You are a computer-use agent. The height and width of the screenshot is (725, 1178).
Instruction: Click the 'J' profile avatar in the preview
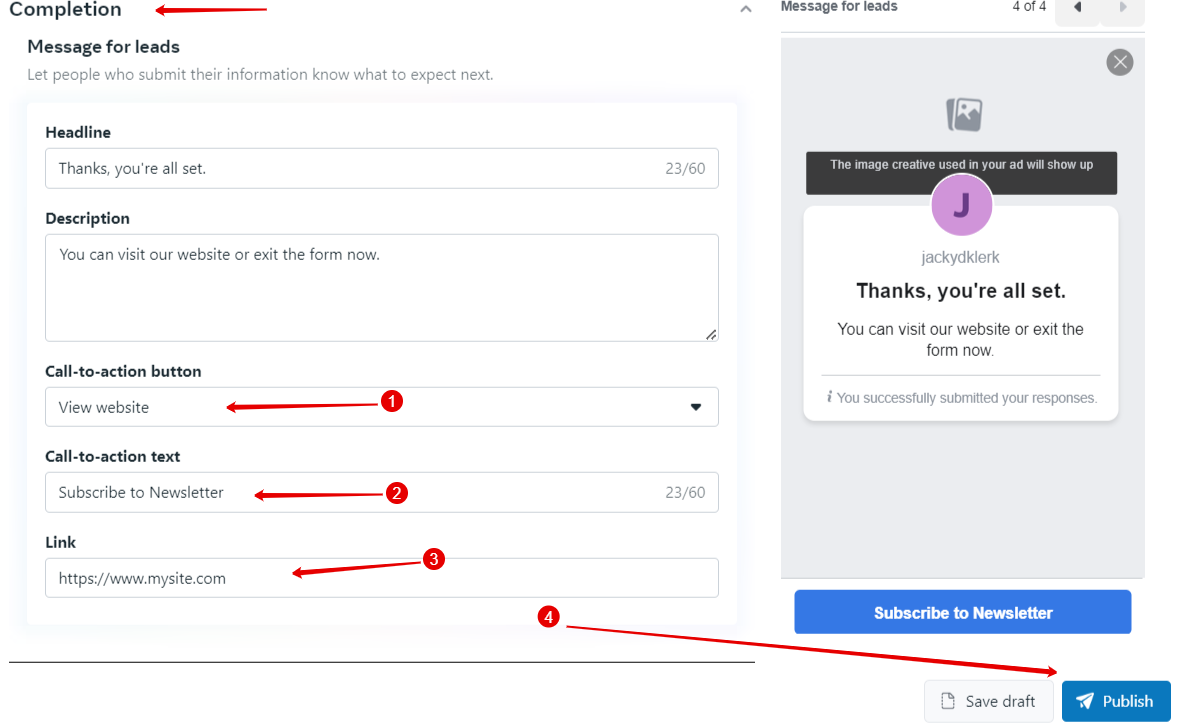[961, 205]
